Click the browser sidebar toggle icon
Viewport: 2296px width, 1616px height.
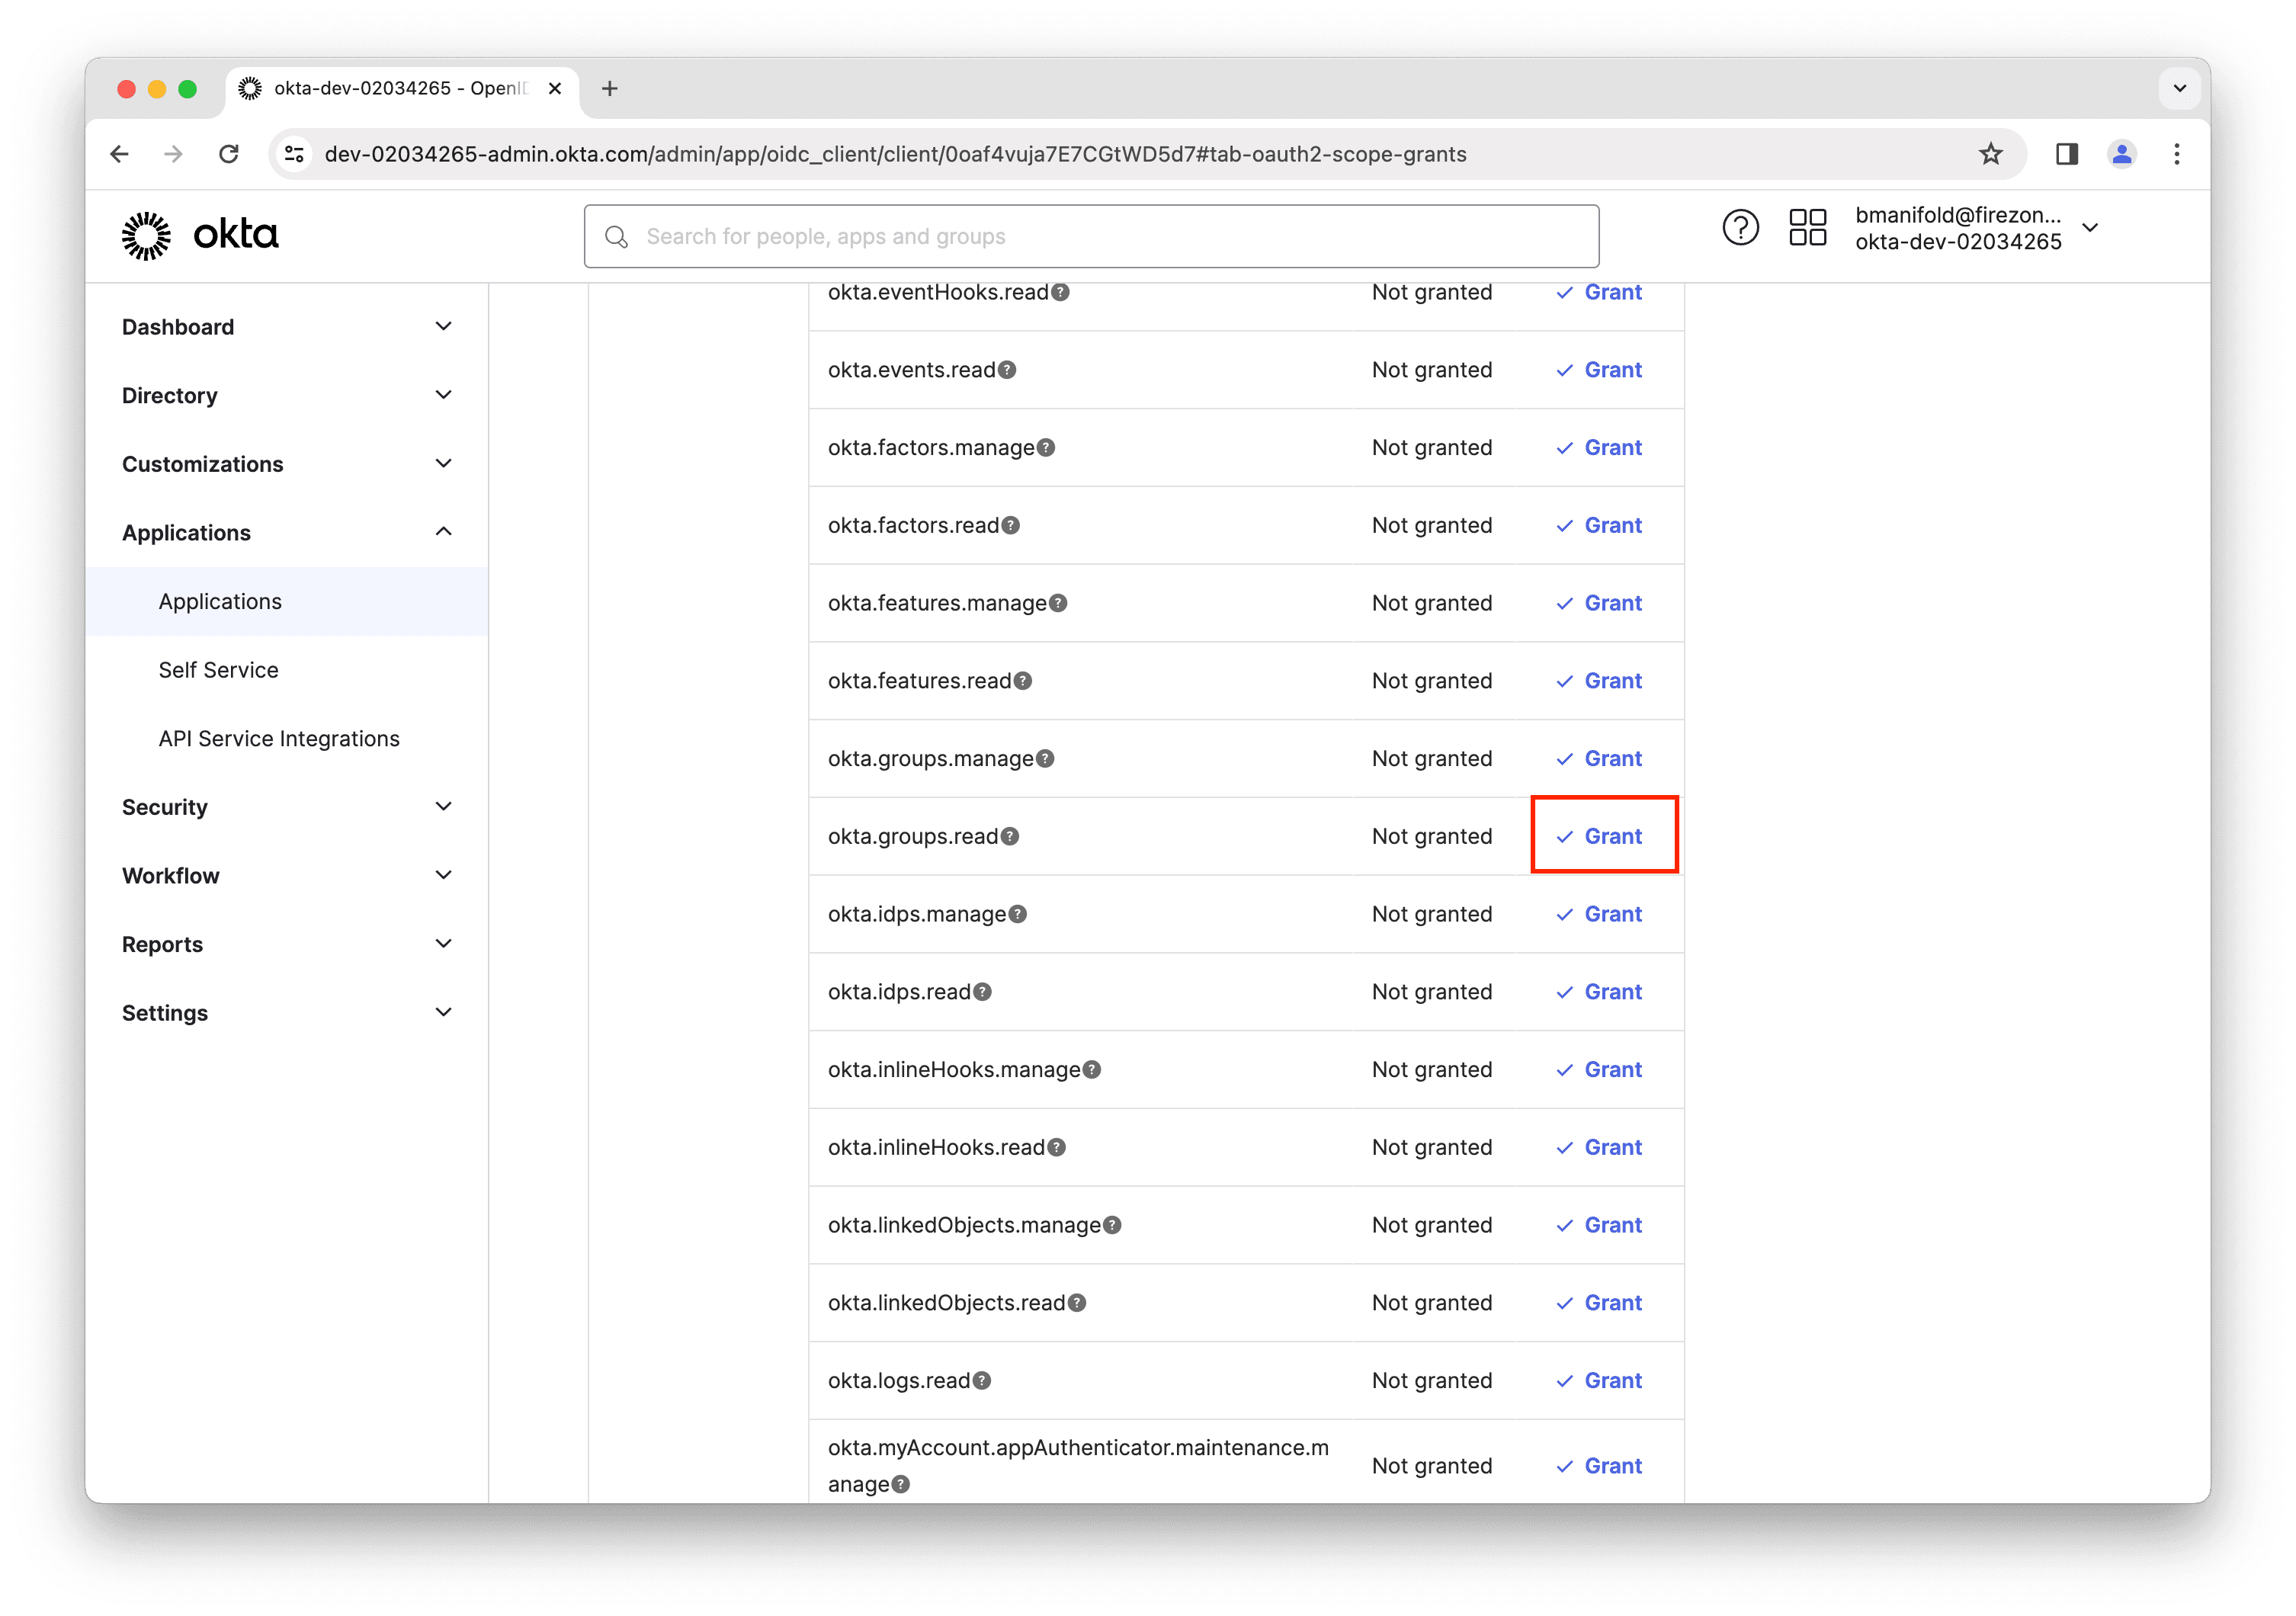2058,154
